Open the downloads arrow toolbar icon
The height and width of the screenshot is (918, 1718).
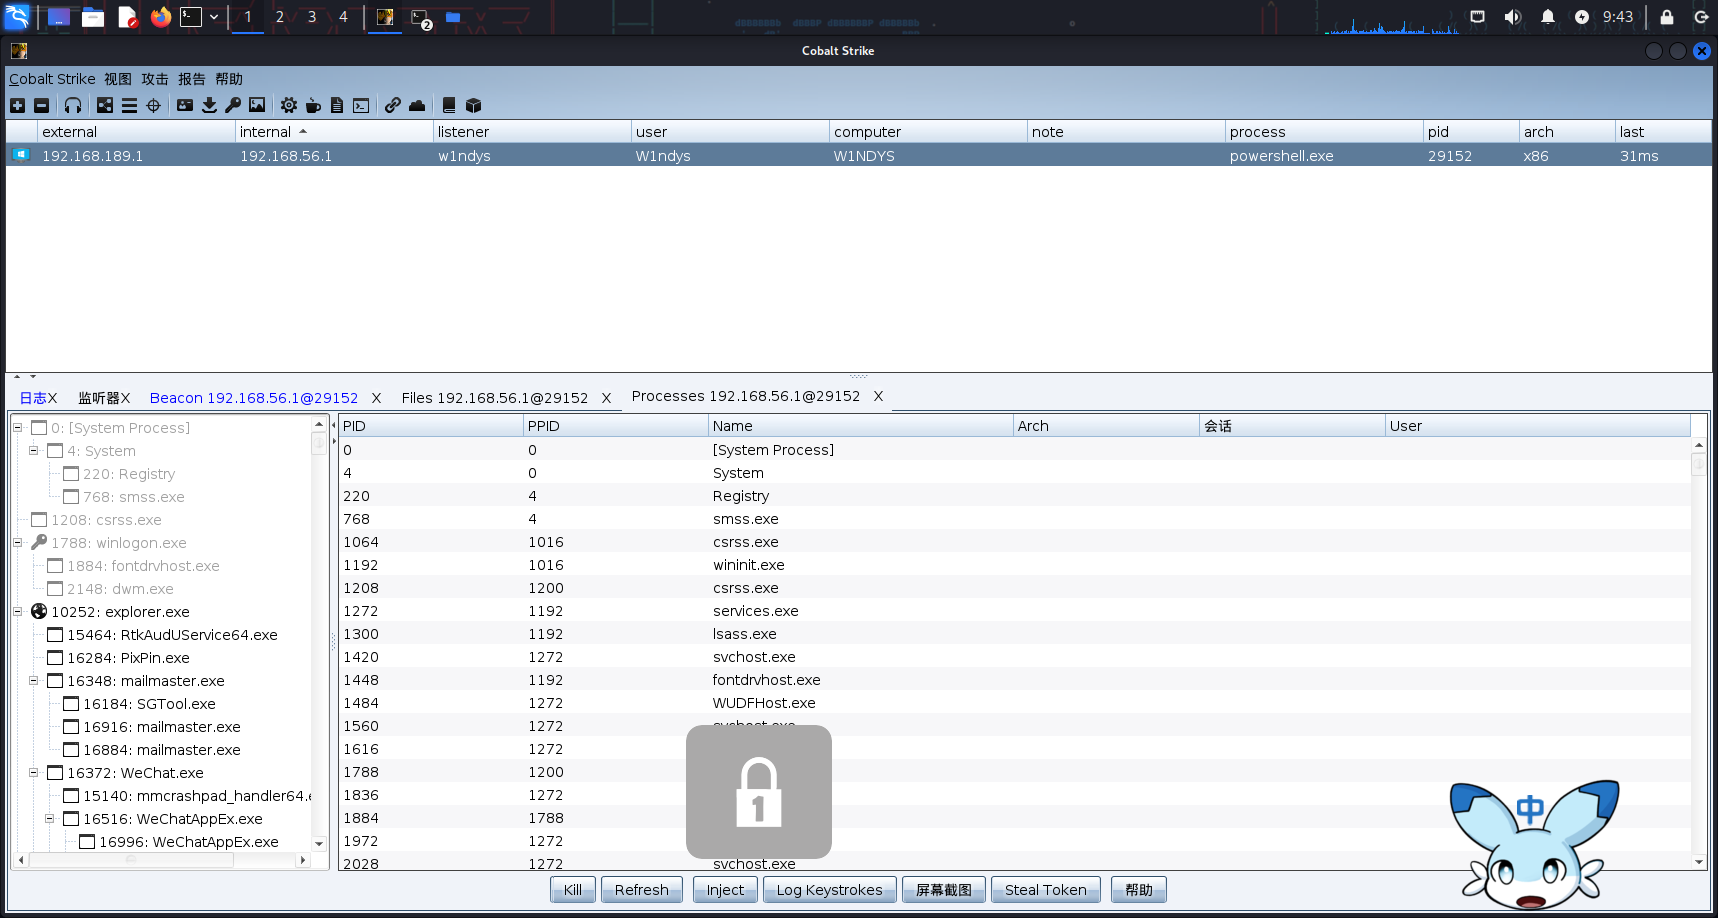click(x=209, y=105)
